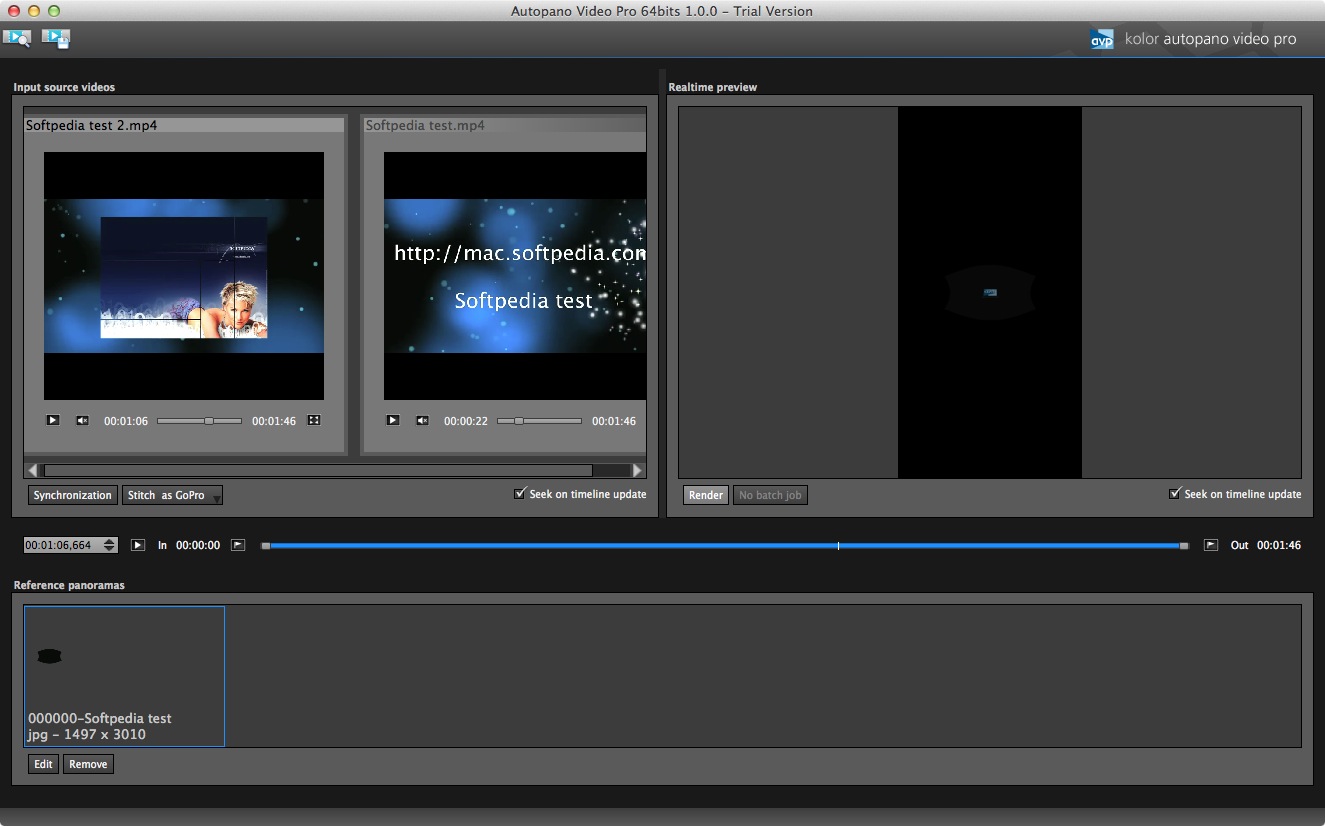Click the source videos horizontal scrollbar thumb
1325x826 pixels.
click(x=318, y=470)
